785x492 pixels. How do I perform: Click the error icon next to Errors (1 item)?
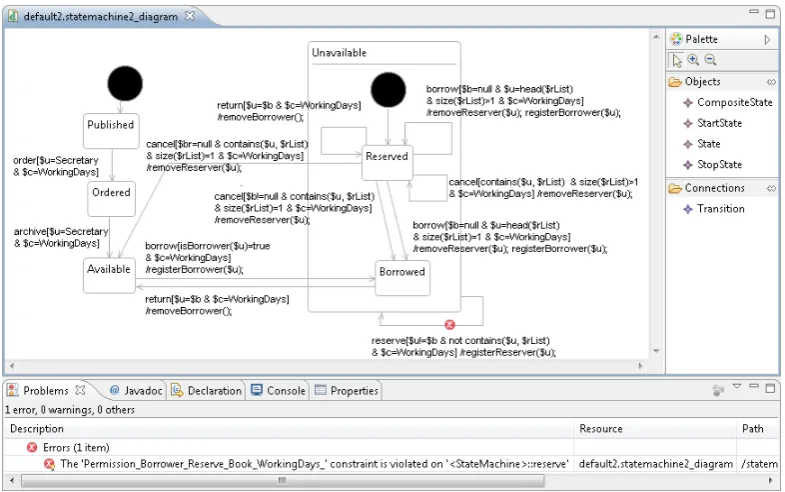[x=32, y=447]
